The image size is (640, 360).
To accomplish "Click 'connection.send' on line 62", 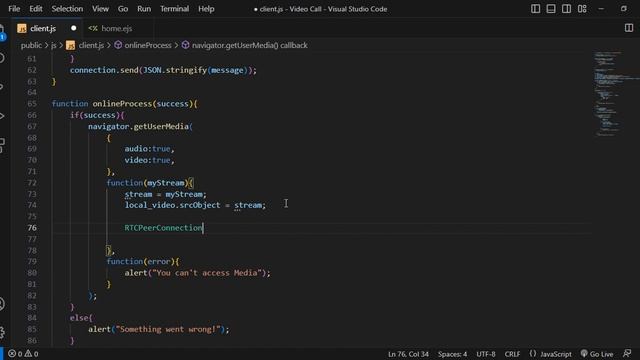I will 104,70.
